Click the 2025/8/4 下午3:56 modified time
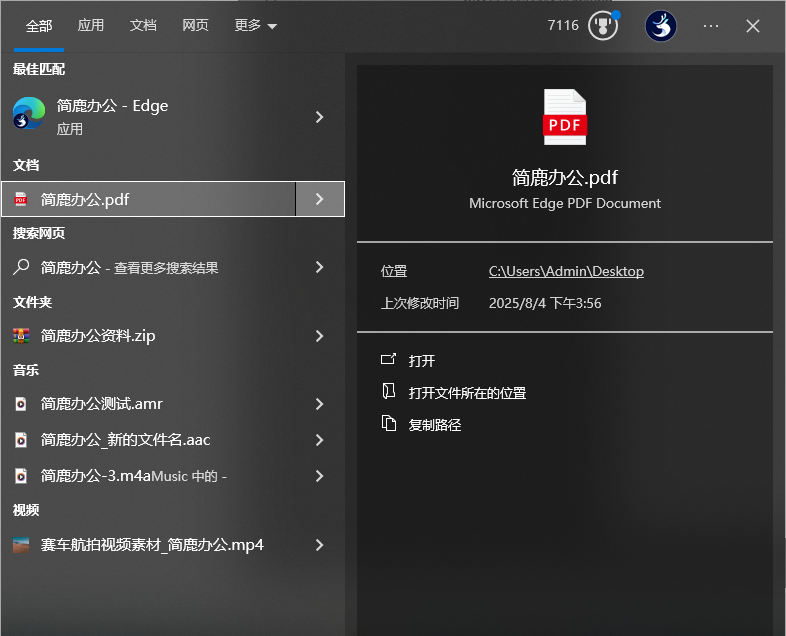This screenshot has width=786, height=636. click(x=545, y=303)
